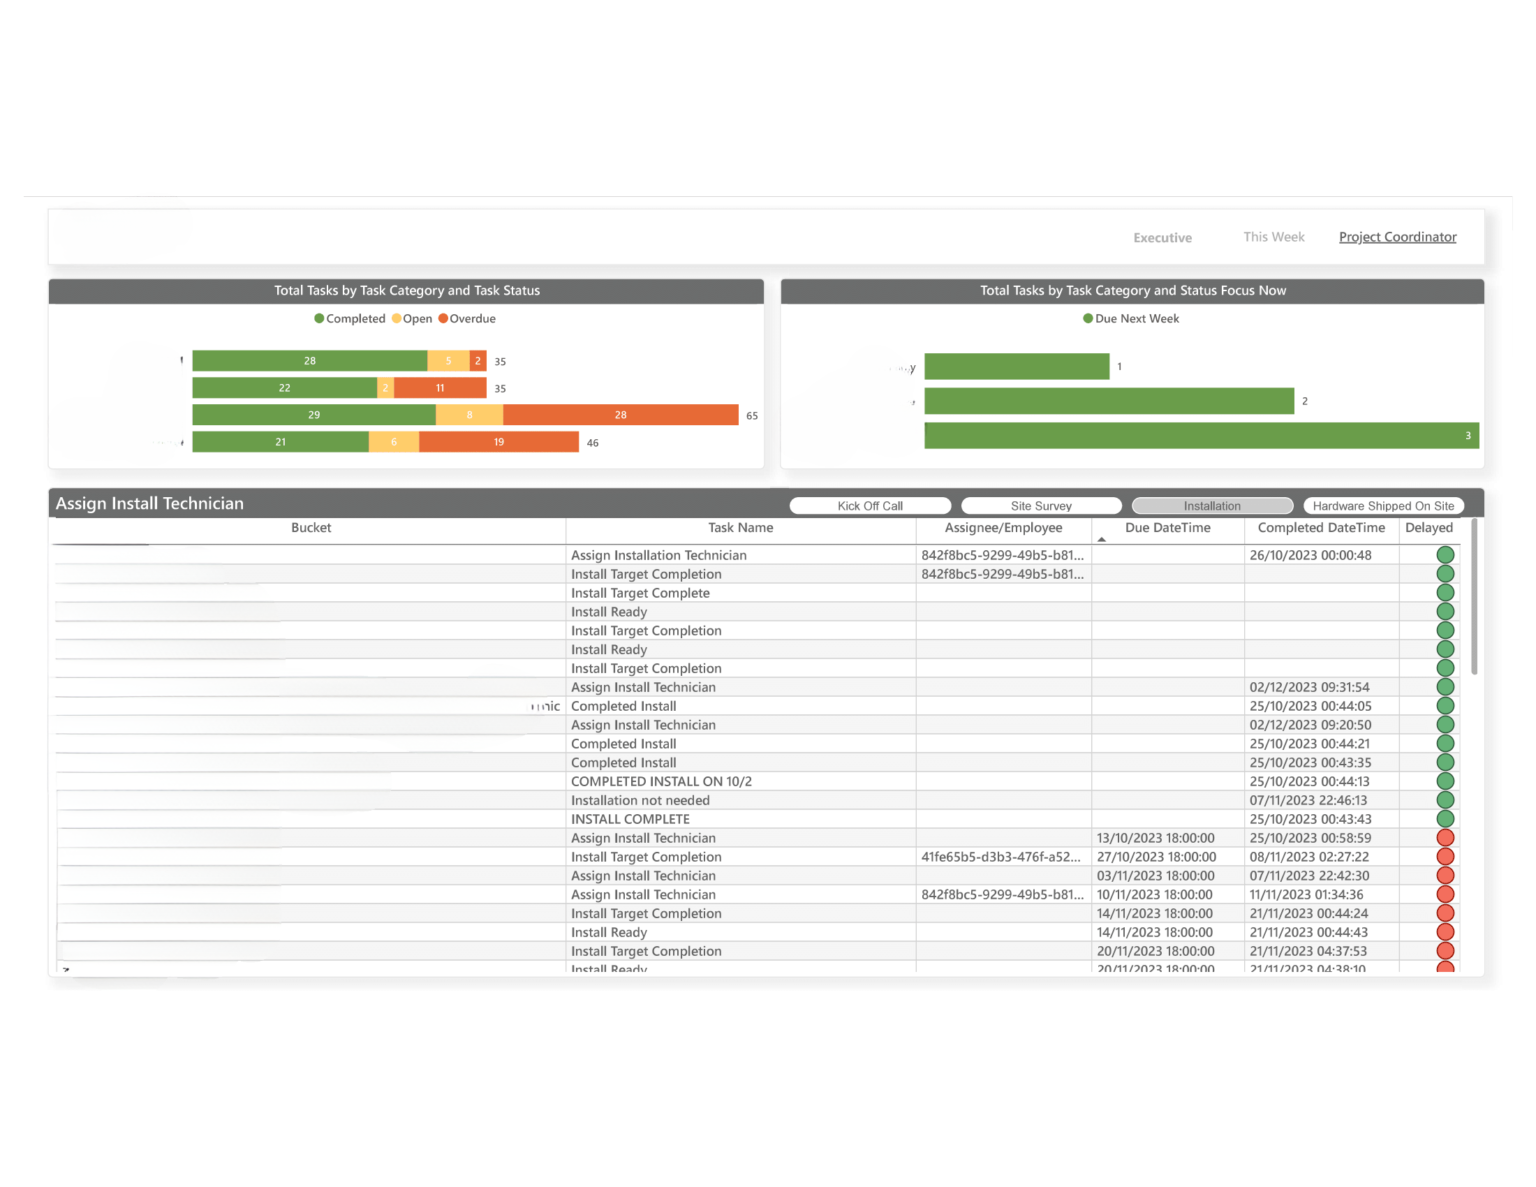Click green Delayed dot beside COMPLETED INSTALL ON 10/2
The image size is (1536, 1187).
[1444, 781]
